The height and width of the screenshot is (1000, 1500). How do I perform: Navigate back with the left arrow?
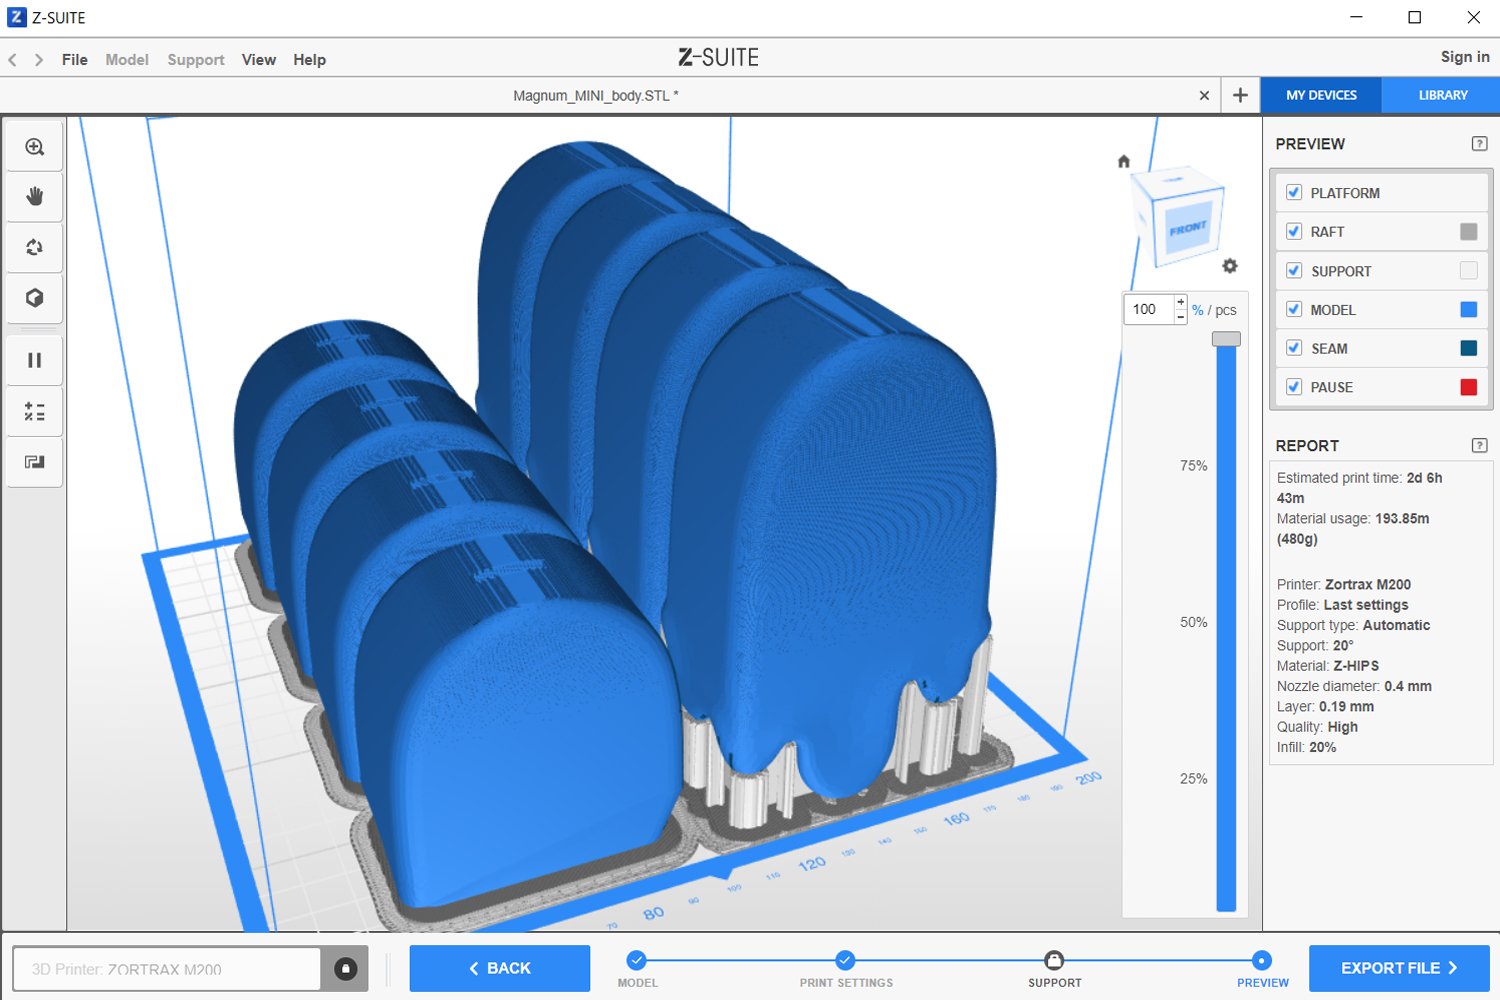click(x=13, y=60)
